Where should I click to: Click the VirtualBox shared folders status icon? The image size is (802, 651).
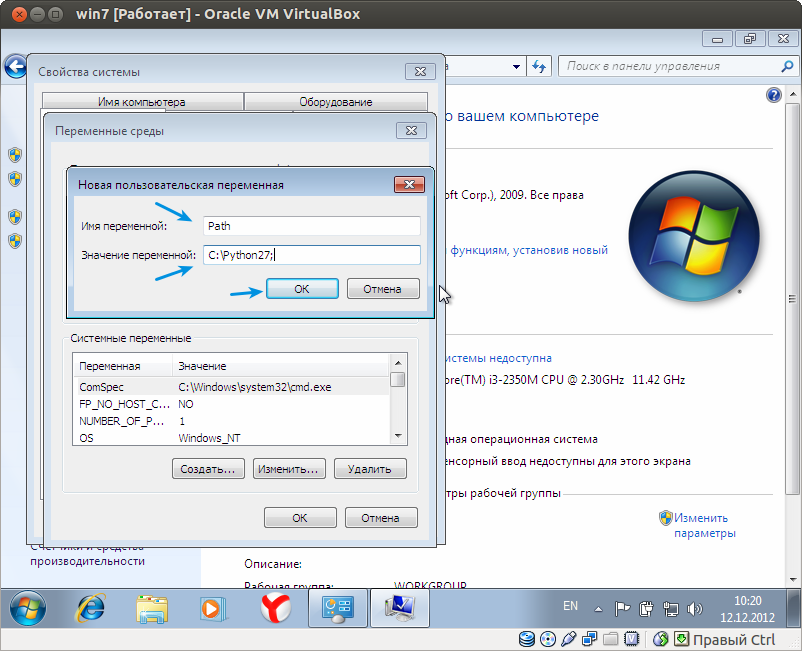[x=611, y=639]
